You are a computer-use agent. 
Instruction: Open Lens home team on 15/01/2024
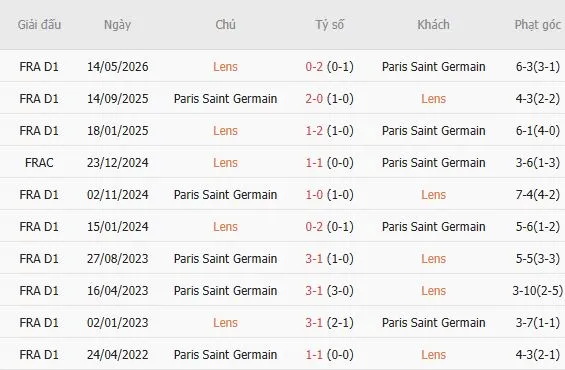click(225, 227)
